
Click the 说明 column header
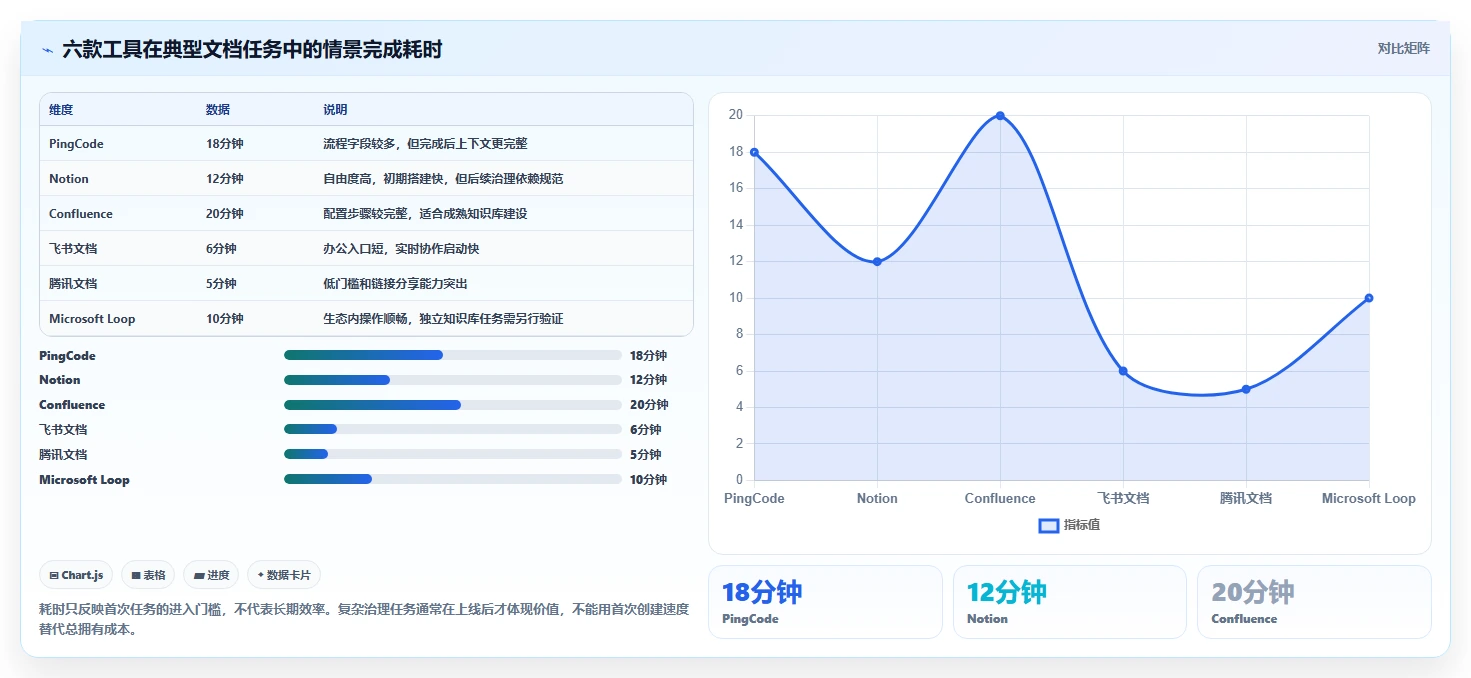(x=335, y=109)
